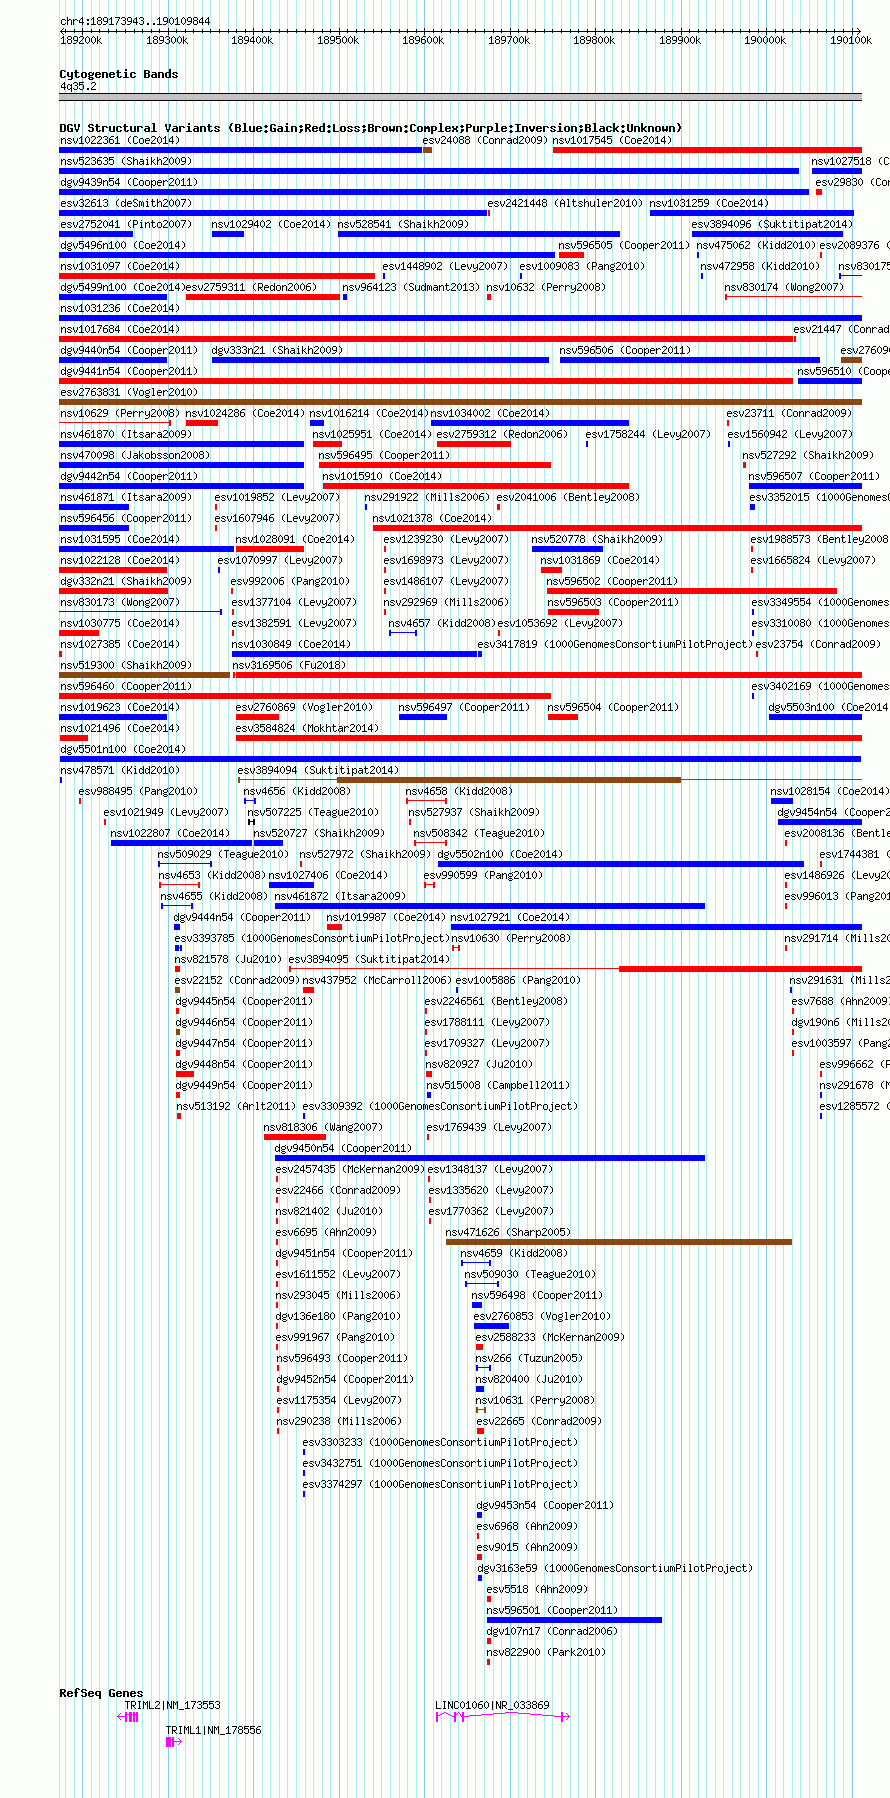Select variant nsv4656 (Kidd2008)
This screenshot has height=1798, width=890.
pos(297,791)
